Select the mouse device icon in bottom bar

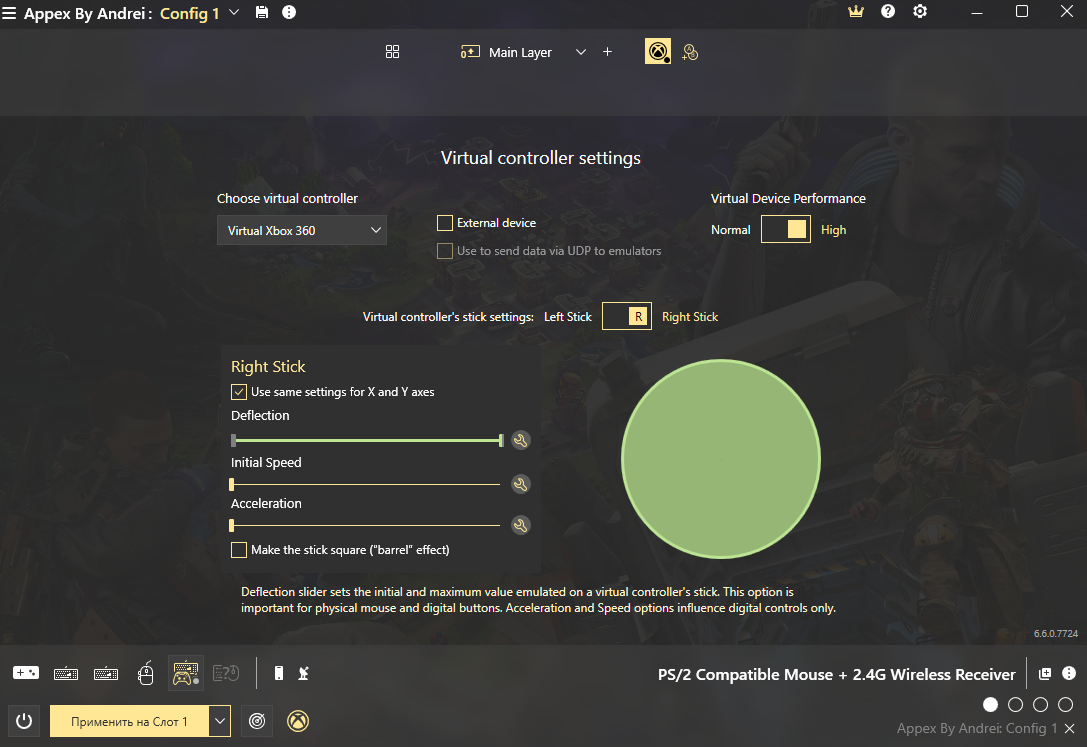click(x=146, y=674)
